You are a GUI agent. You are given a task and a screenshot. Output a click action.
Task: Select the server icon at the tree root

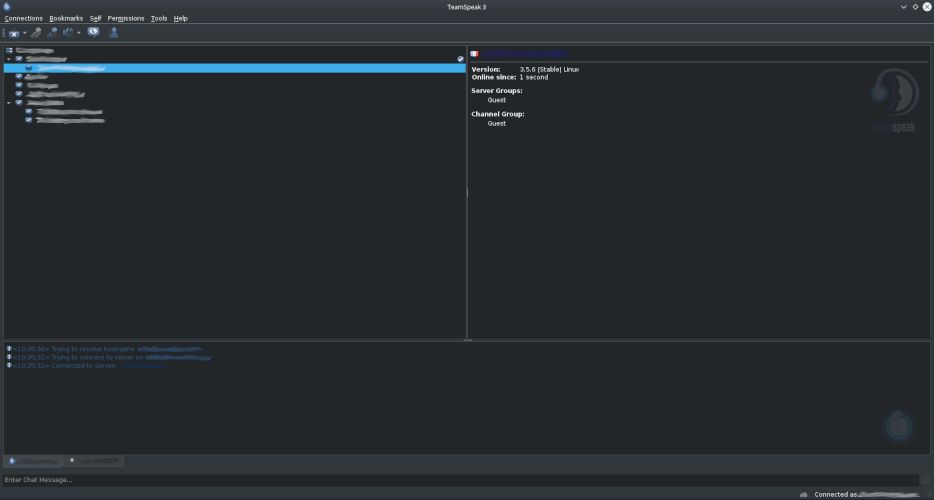click(x=9, y=51)
